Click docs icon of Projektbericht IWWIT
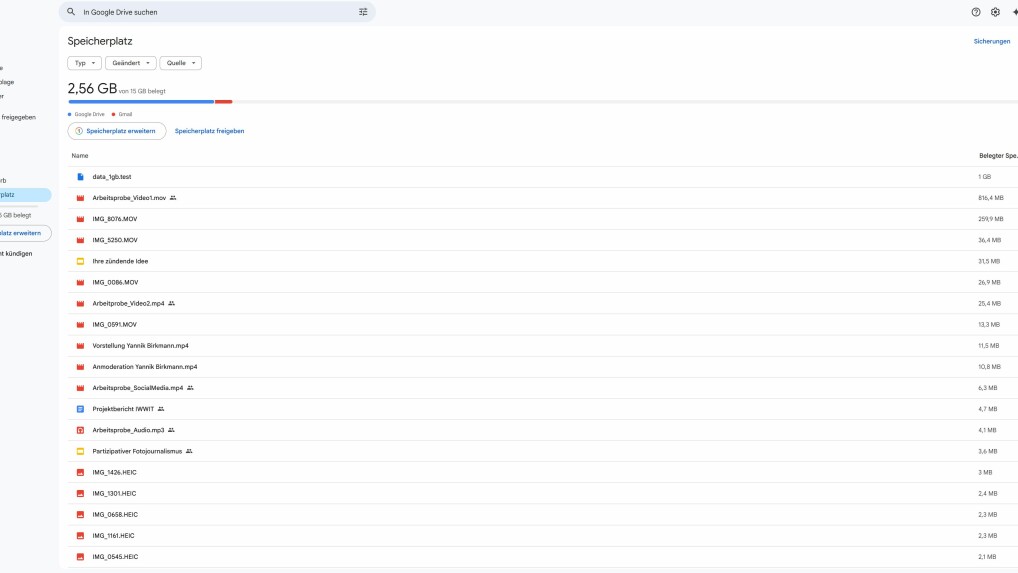1018x573 pixels. tap(81, 409)
